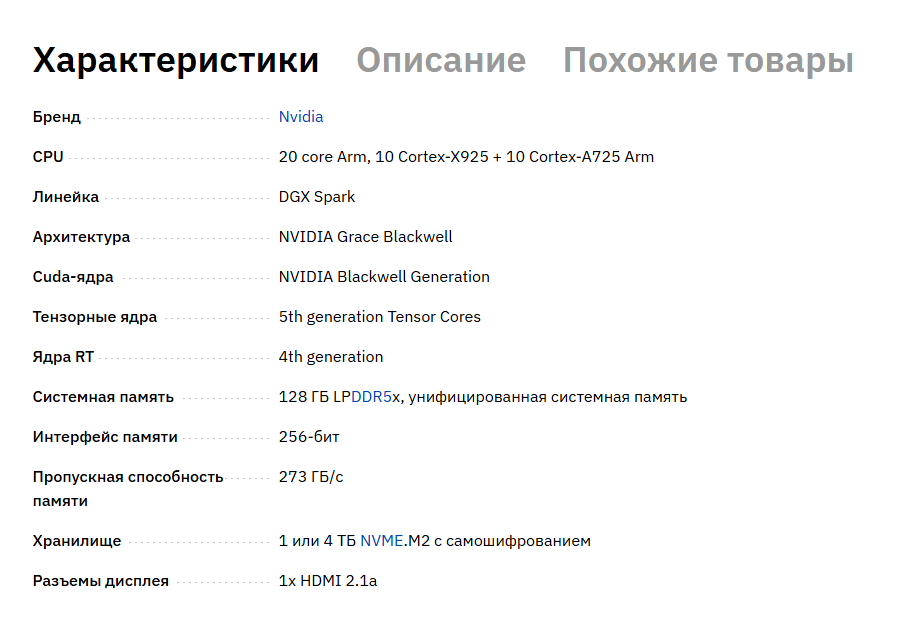Select the Разъемы дисплея label
This screenshot has height=627, width=898.
[x=101, y=581]
